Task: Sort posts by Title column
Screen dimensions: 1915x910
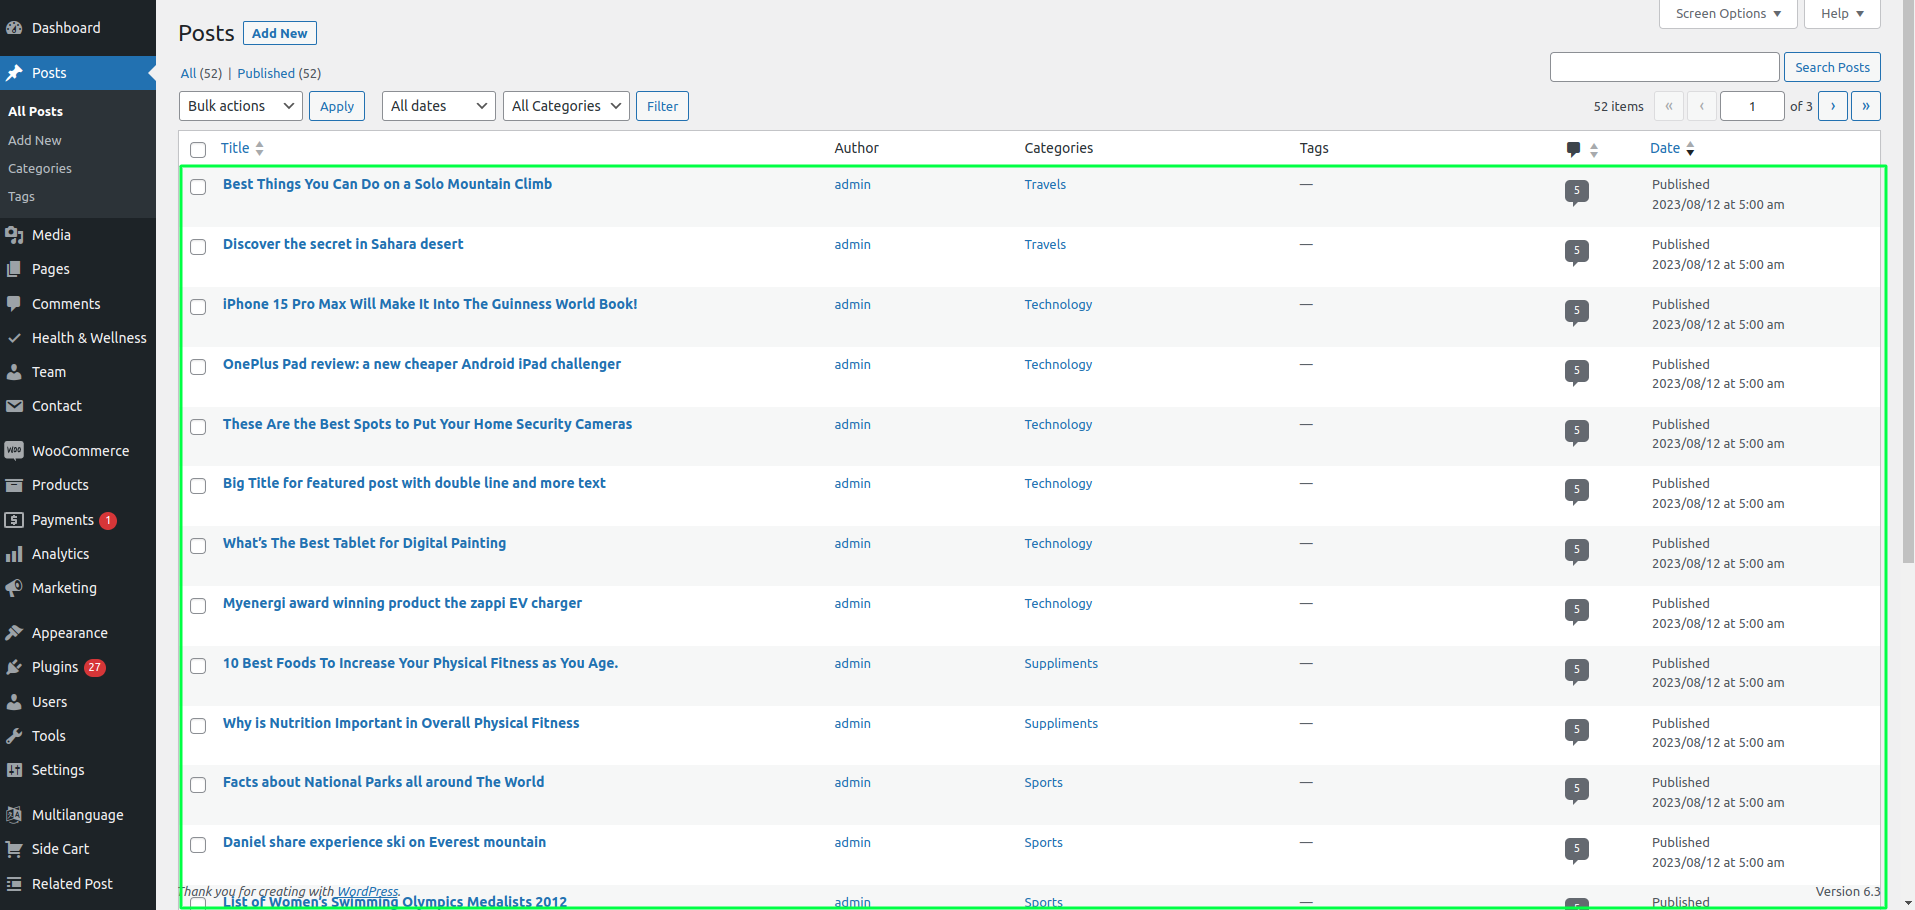Action: pos(242,148)
